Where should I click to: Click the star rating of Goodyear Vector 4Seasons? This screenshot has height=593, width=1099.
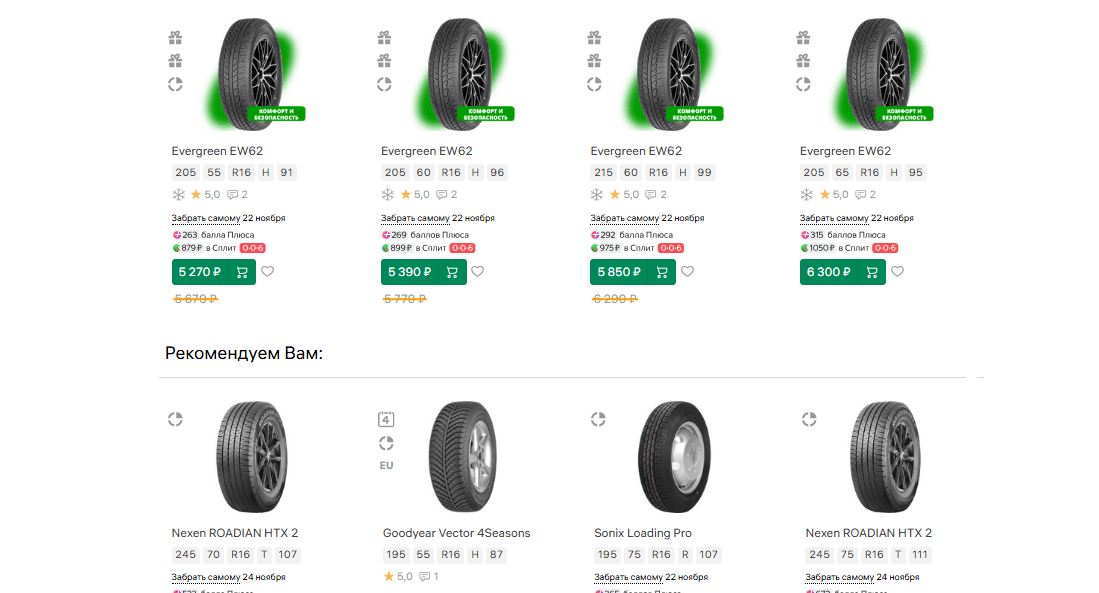398,577
